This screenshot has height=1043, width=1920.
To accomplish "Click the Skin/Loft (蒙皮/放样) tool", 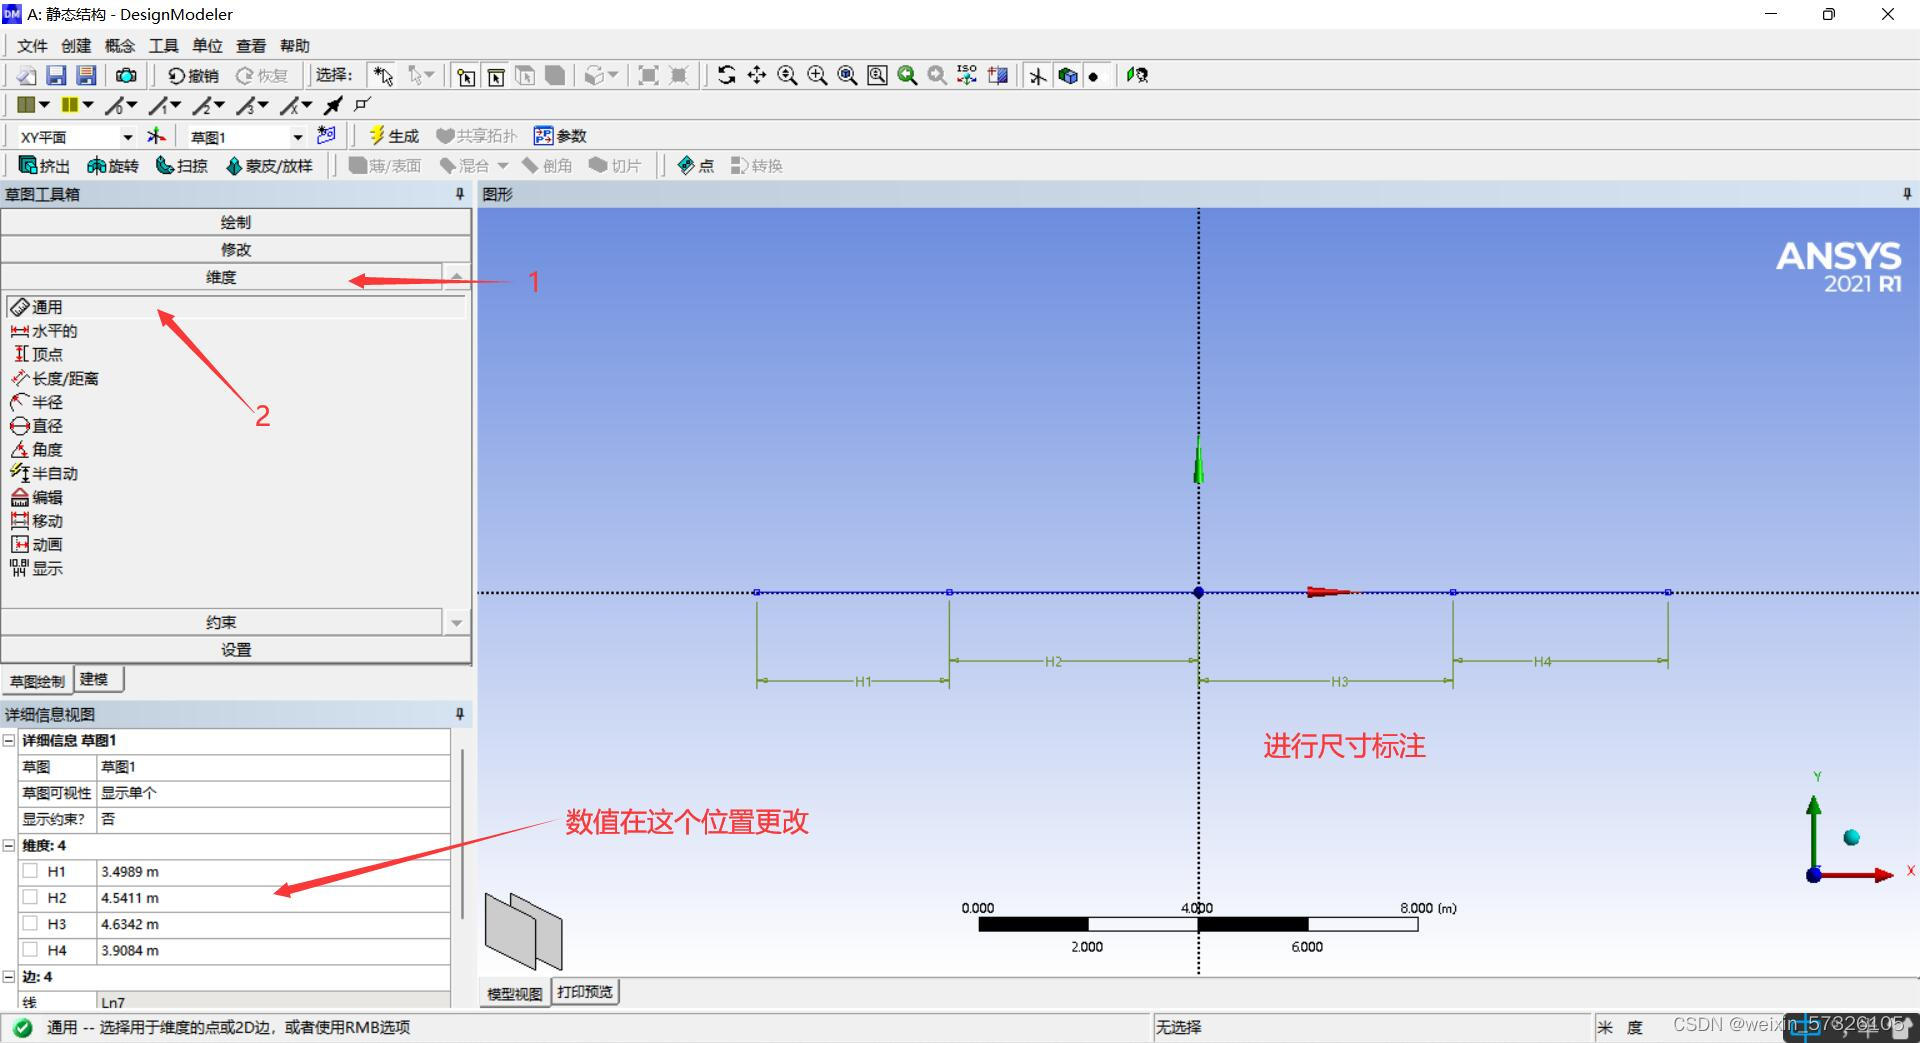I will coord(270,166).
